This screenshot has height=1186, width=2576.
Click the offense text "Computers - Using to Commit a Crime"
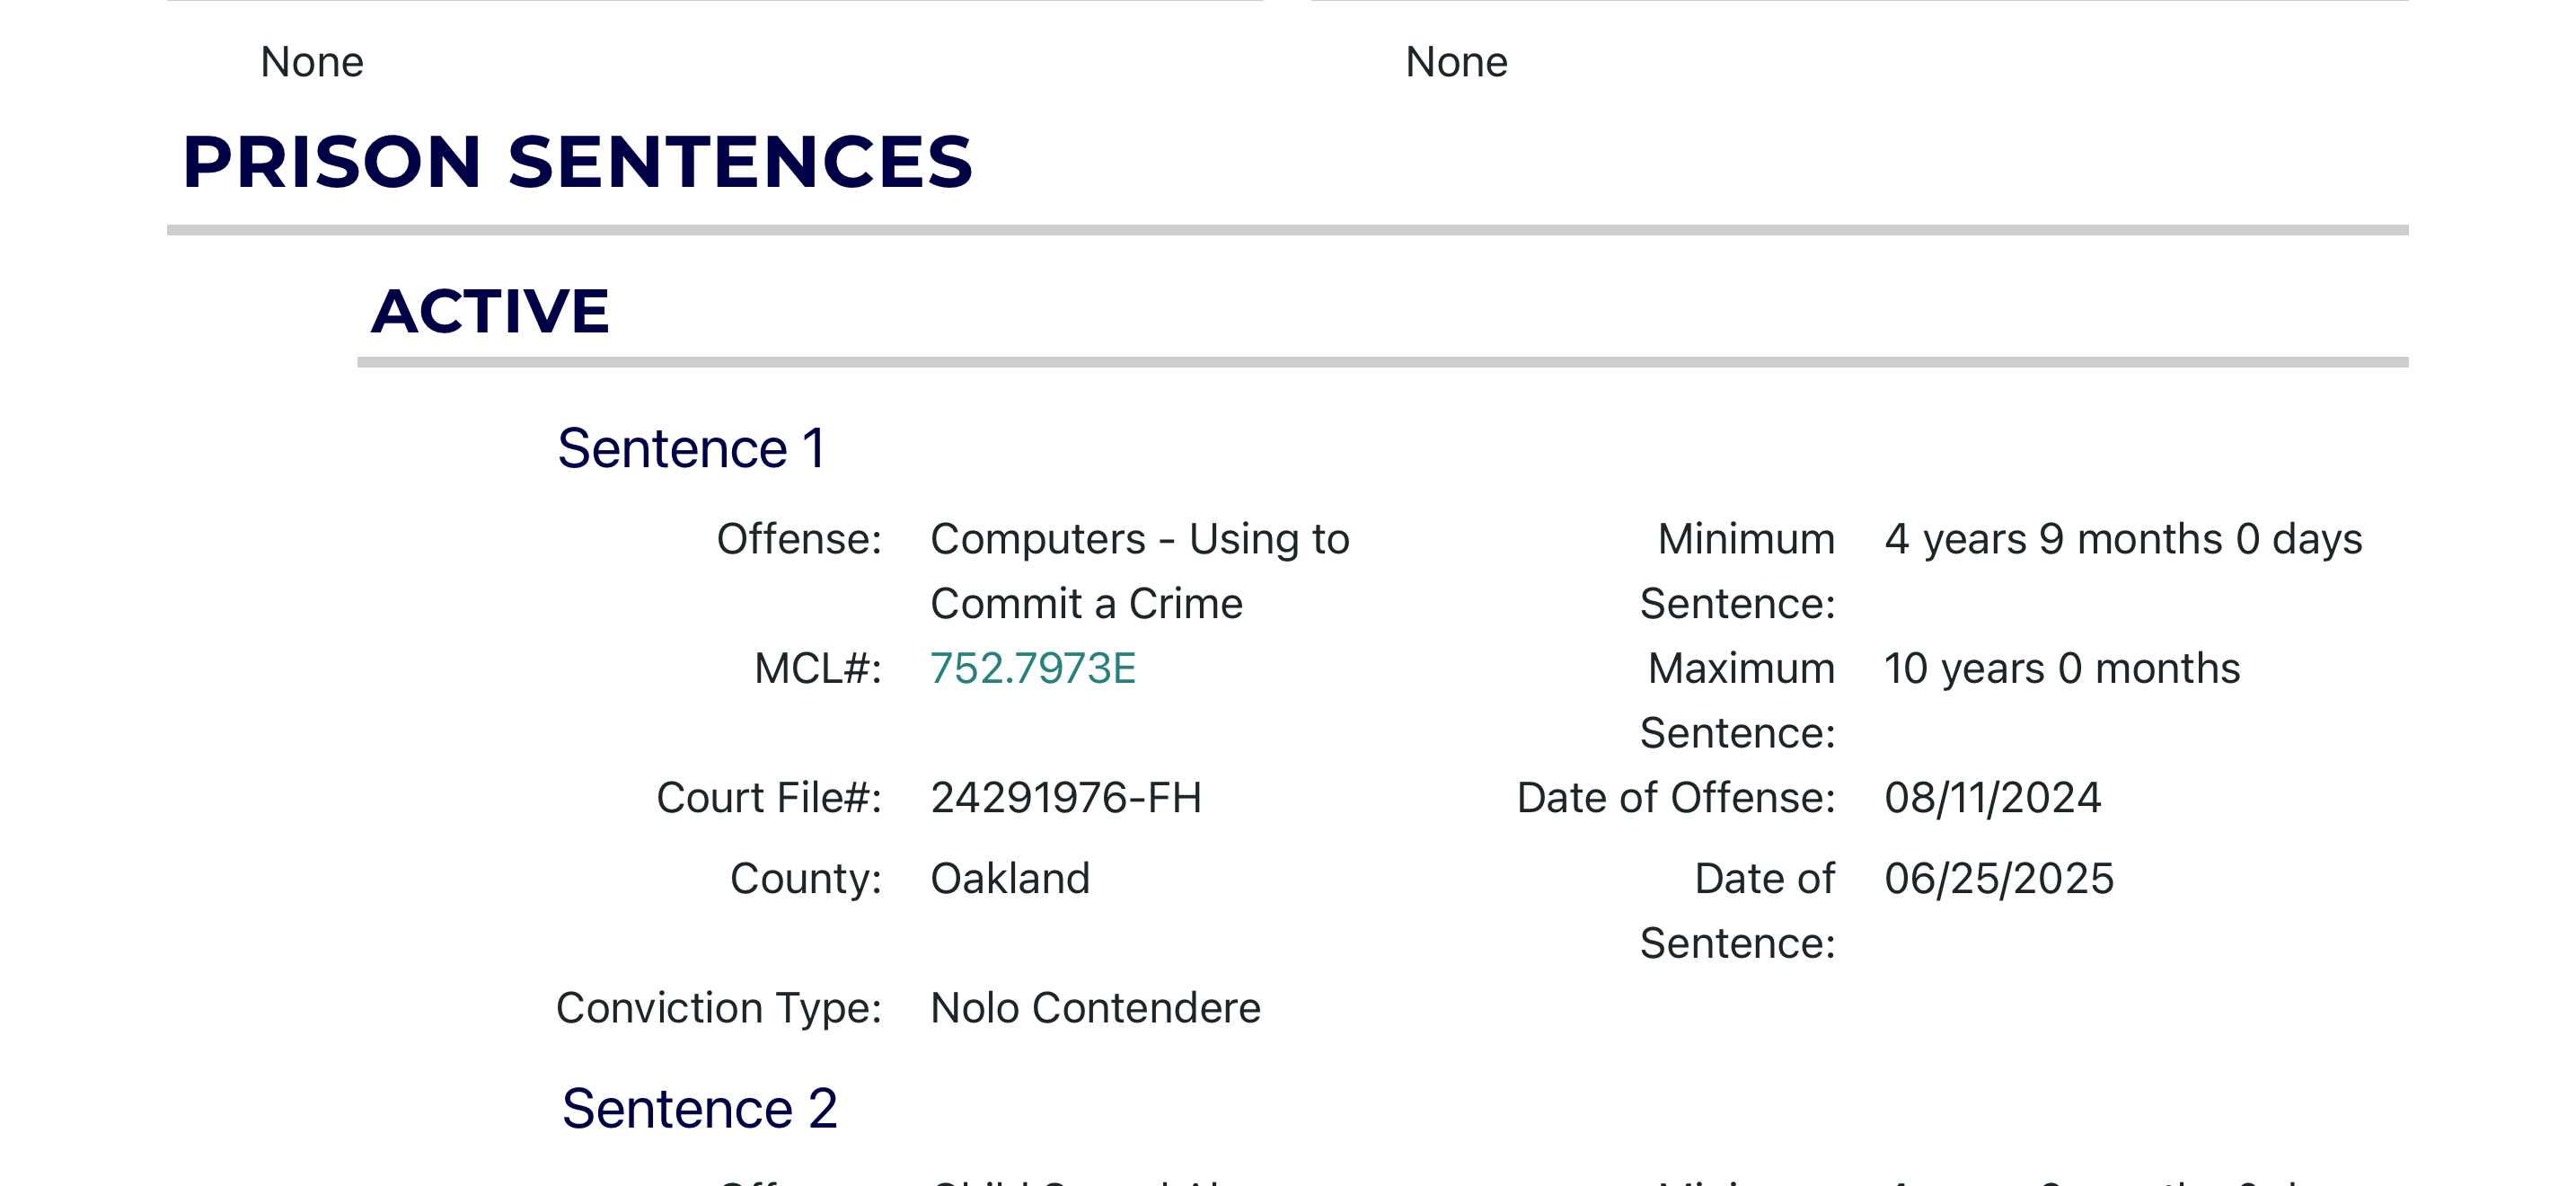coord(1139,571)
